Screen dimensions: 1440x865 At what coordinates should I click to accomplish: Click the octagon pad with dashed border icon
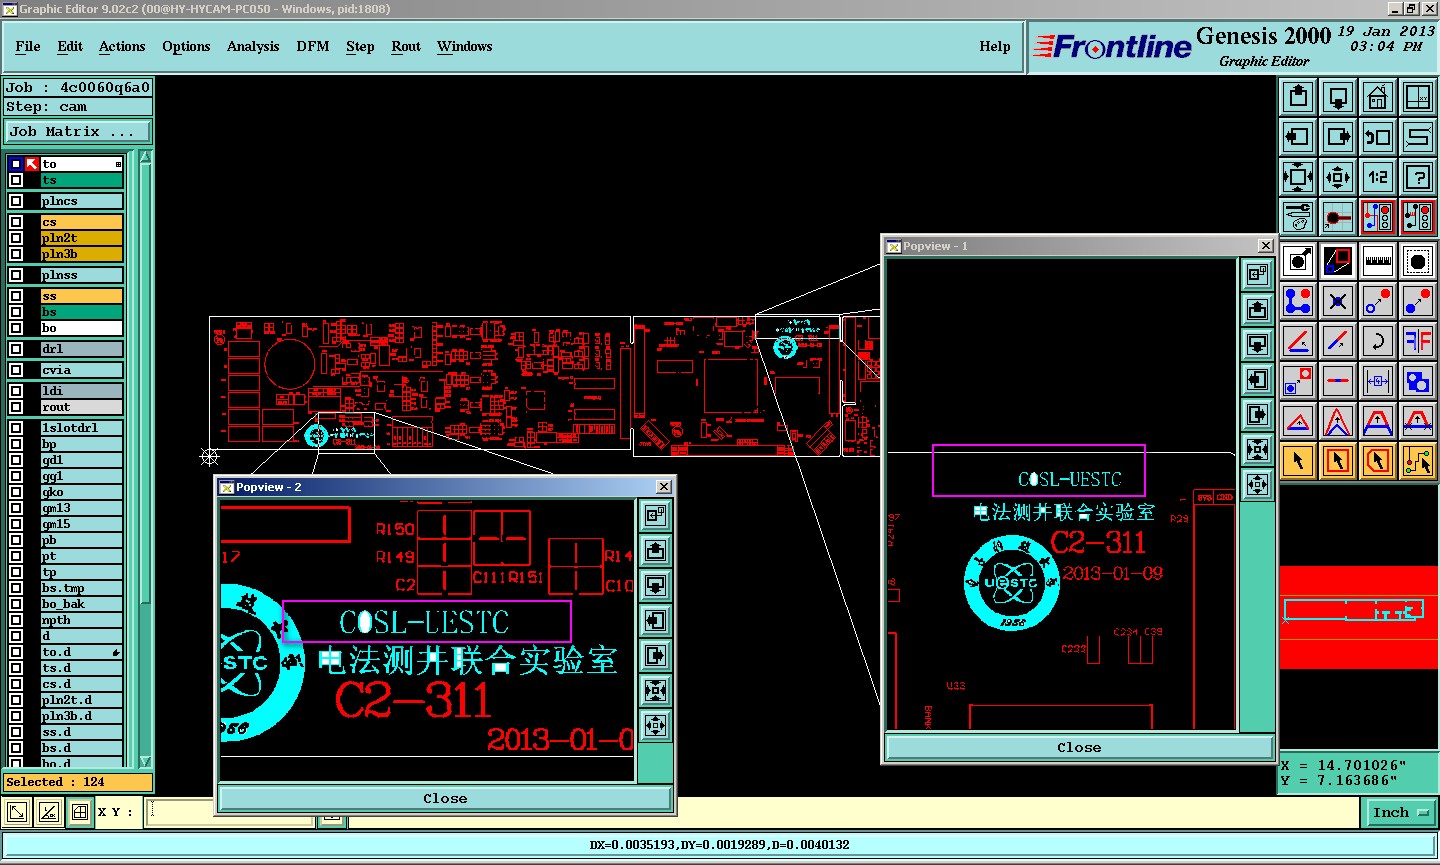pos(1418,262)
